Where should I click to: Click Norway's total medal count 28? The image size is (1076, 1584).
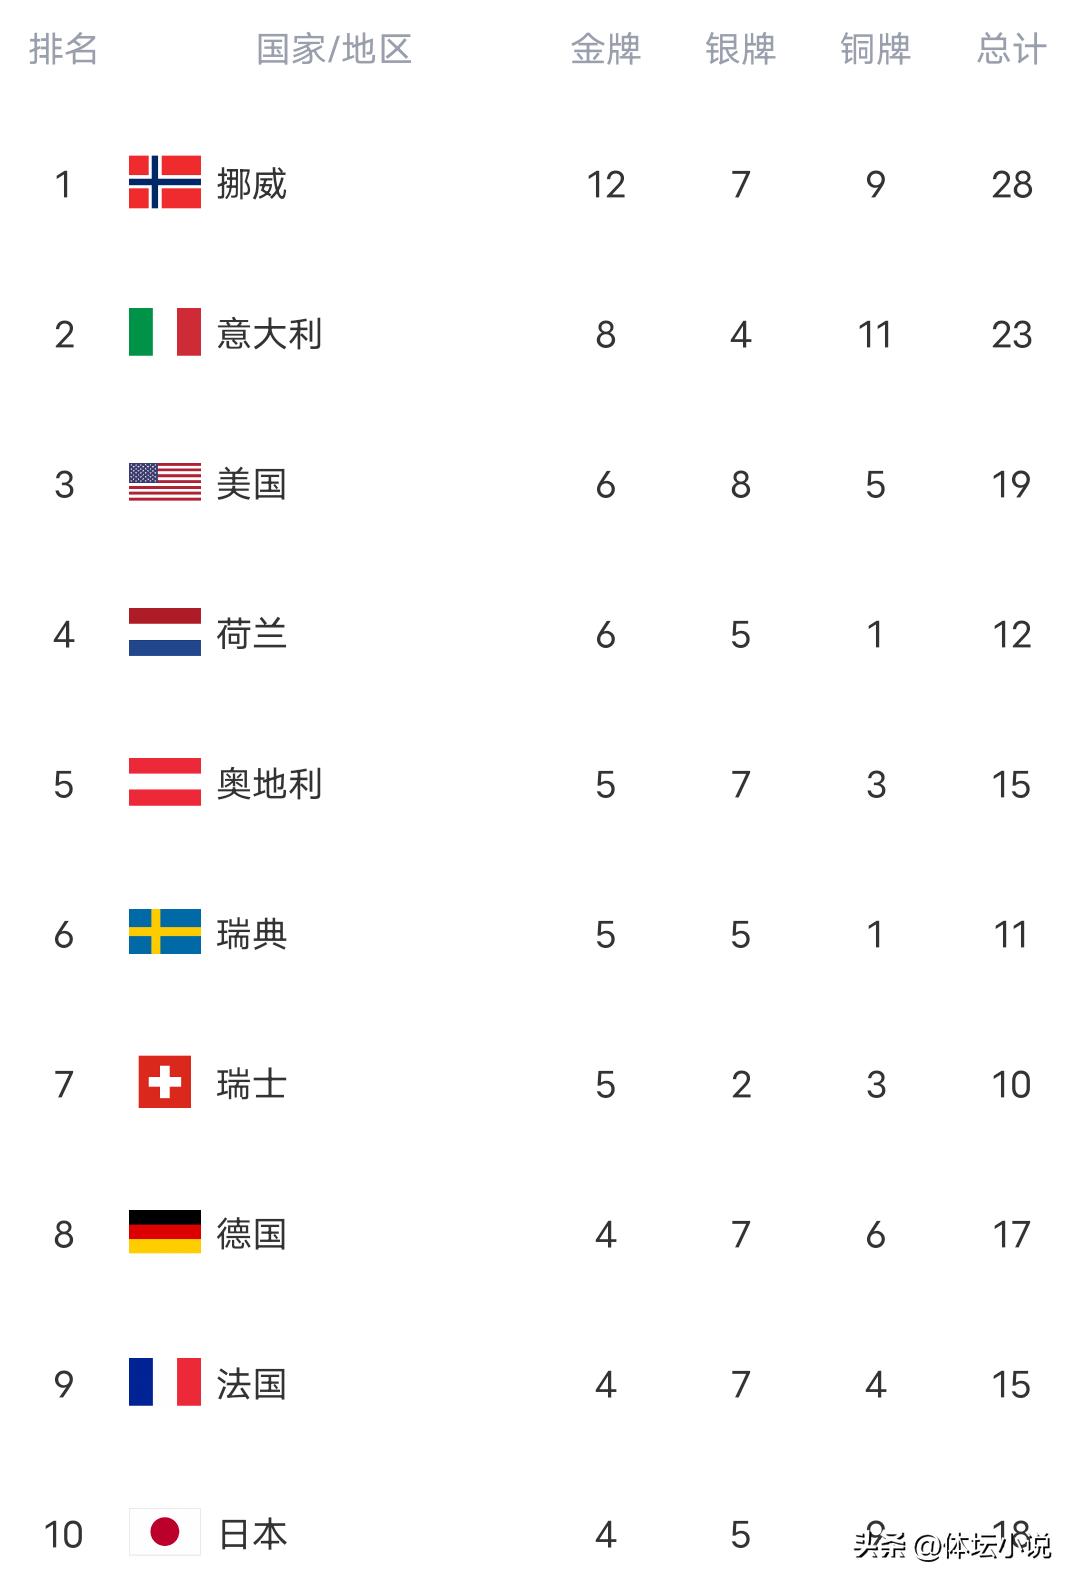point(1011,184)
